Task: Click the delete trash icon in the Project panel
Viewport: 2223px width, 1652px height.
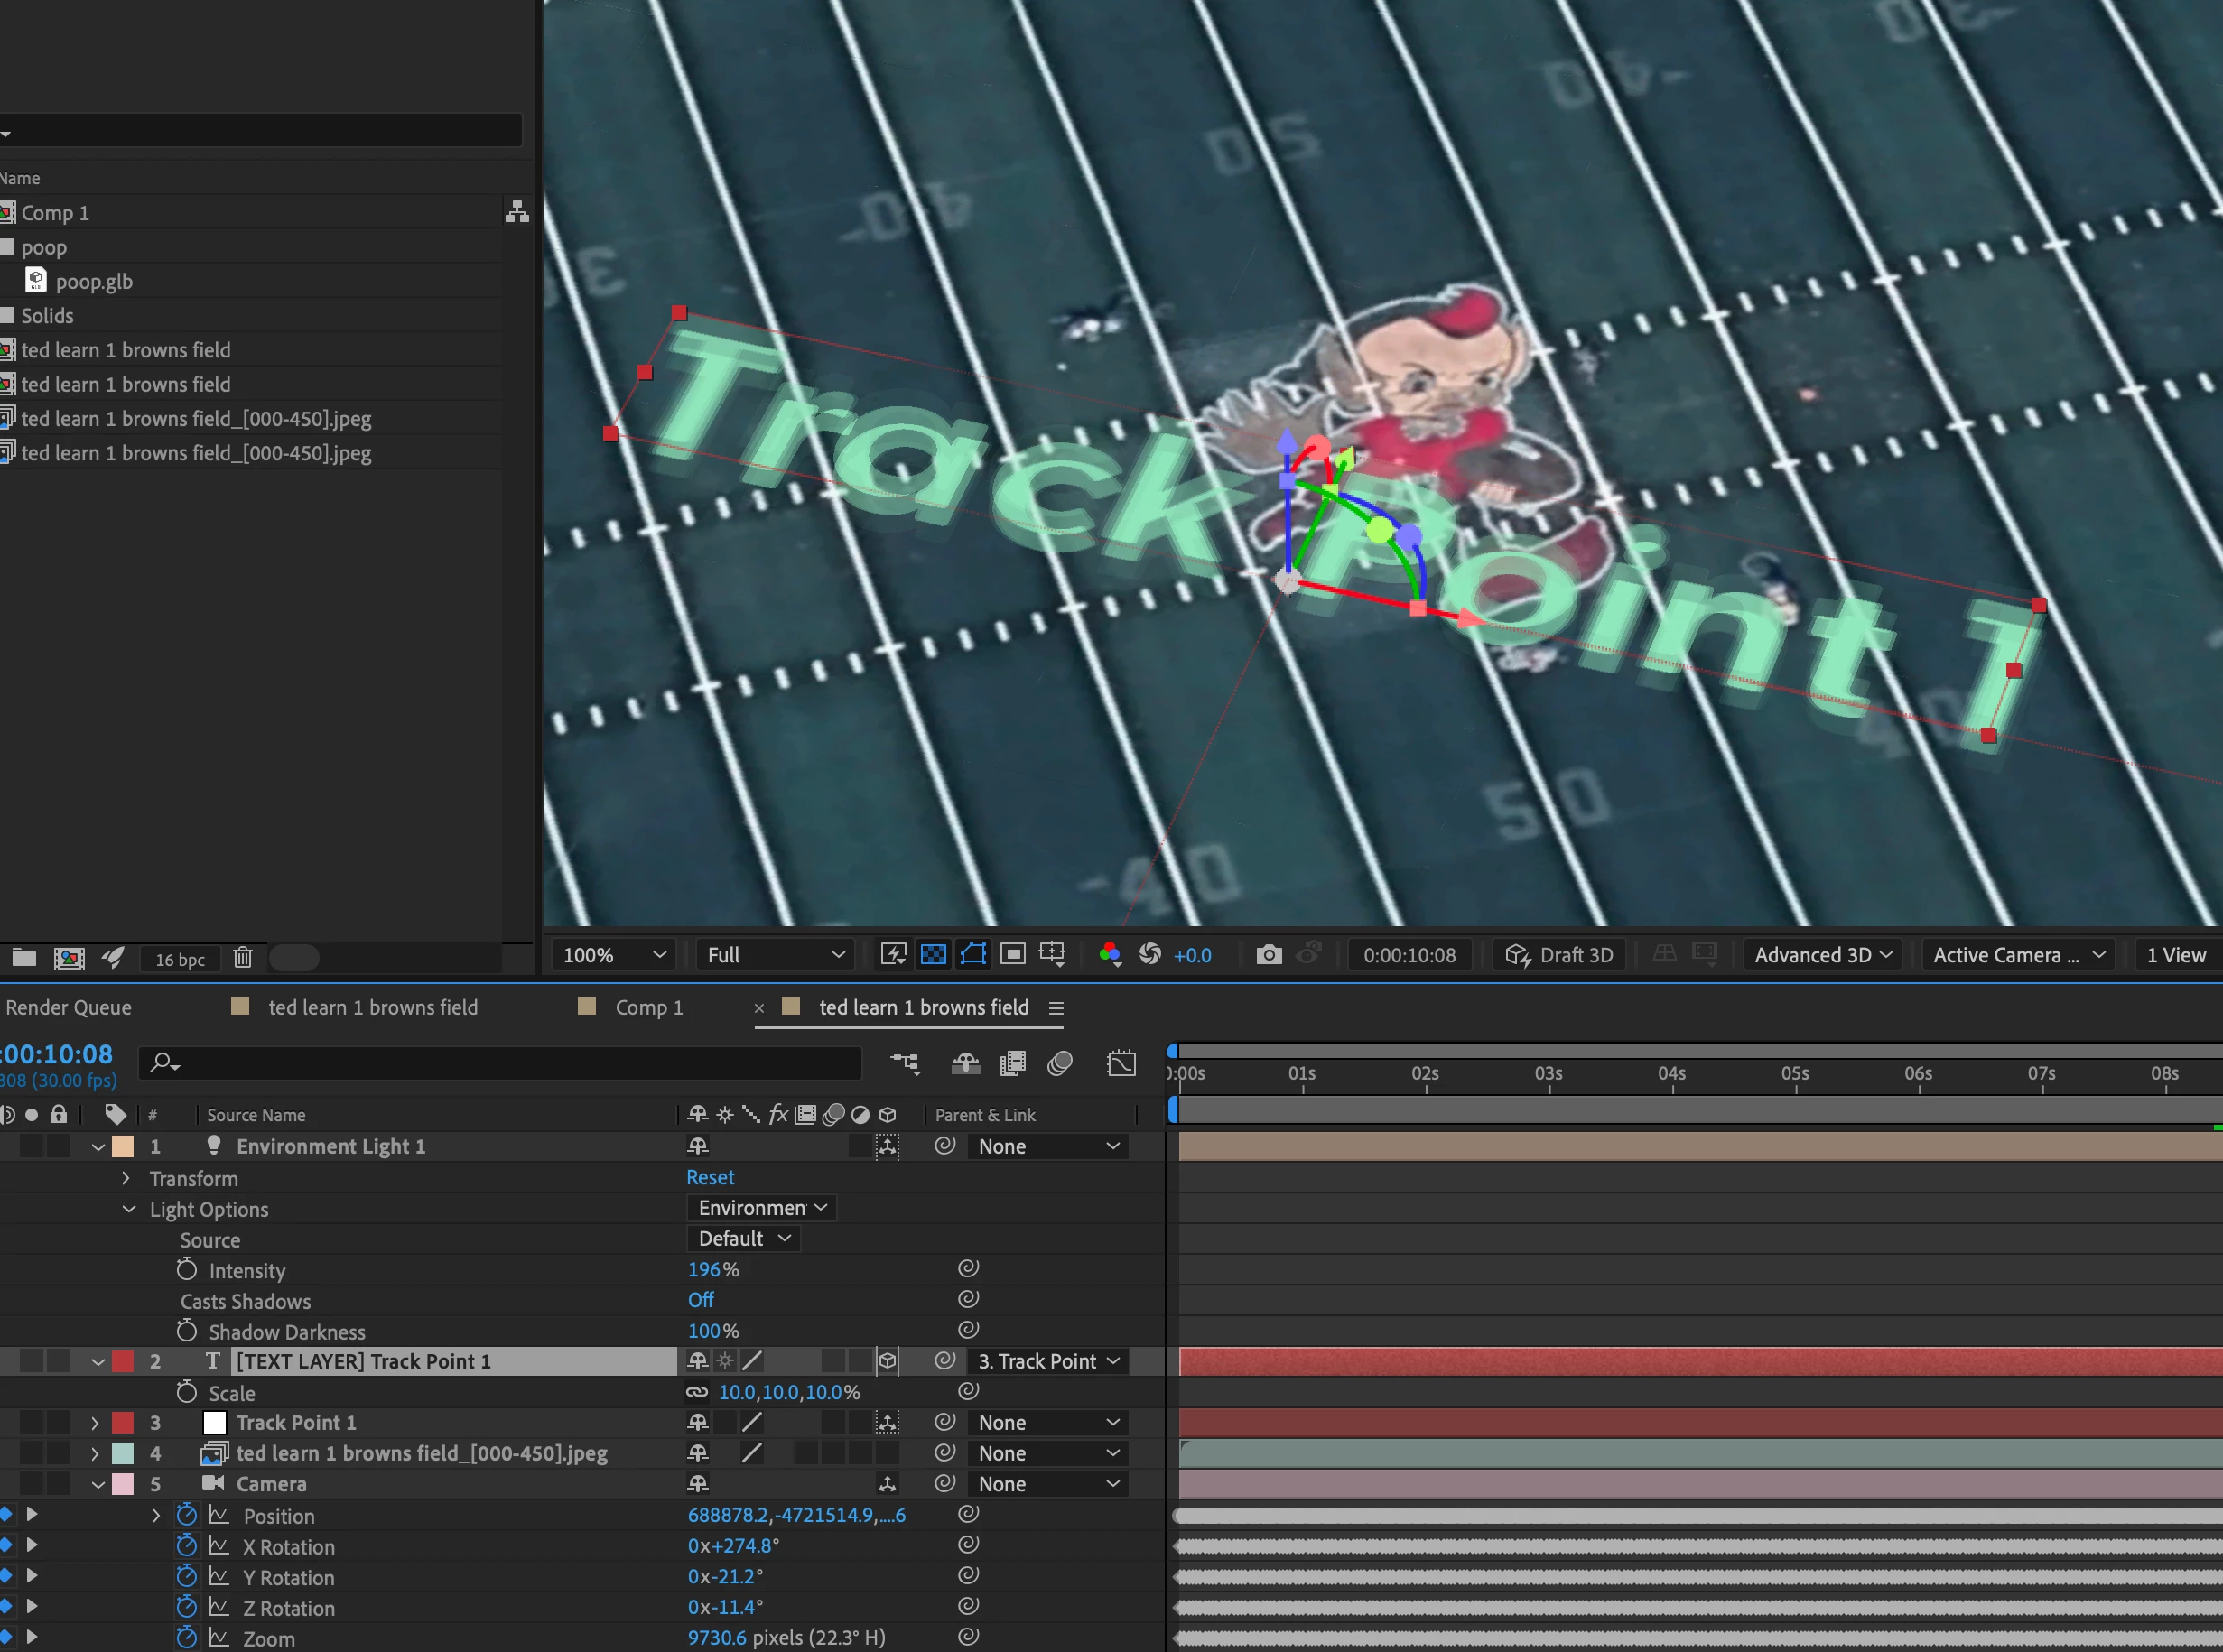Action: point(242,958)
